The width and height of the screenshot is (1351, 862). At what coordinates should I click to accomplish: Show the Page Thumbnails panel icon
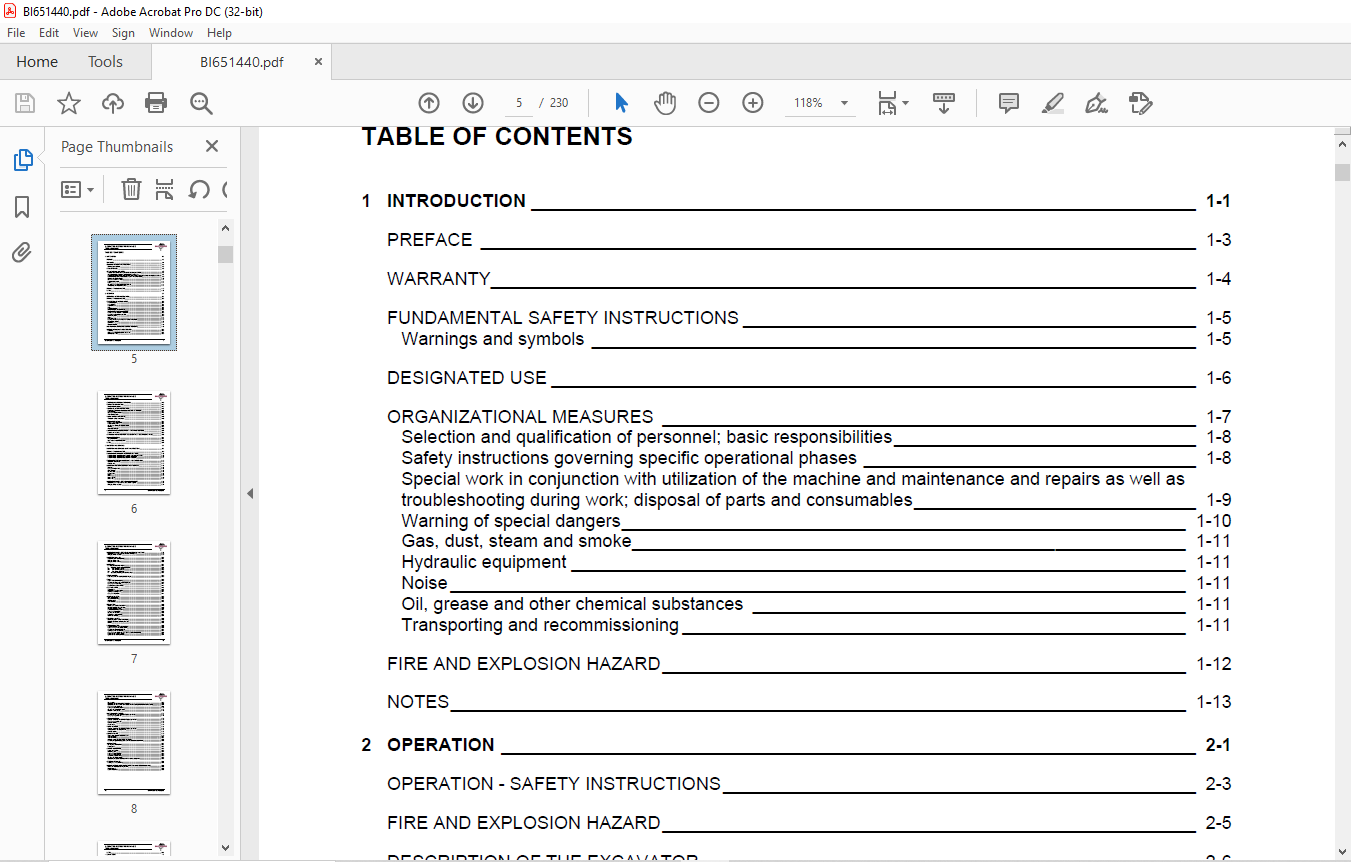click(22, 160)
